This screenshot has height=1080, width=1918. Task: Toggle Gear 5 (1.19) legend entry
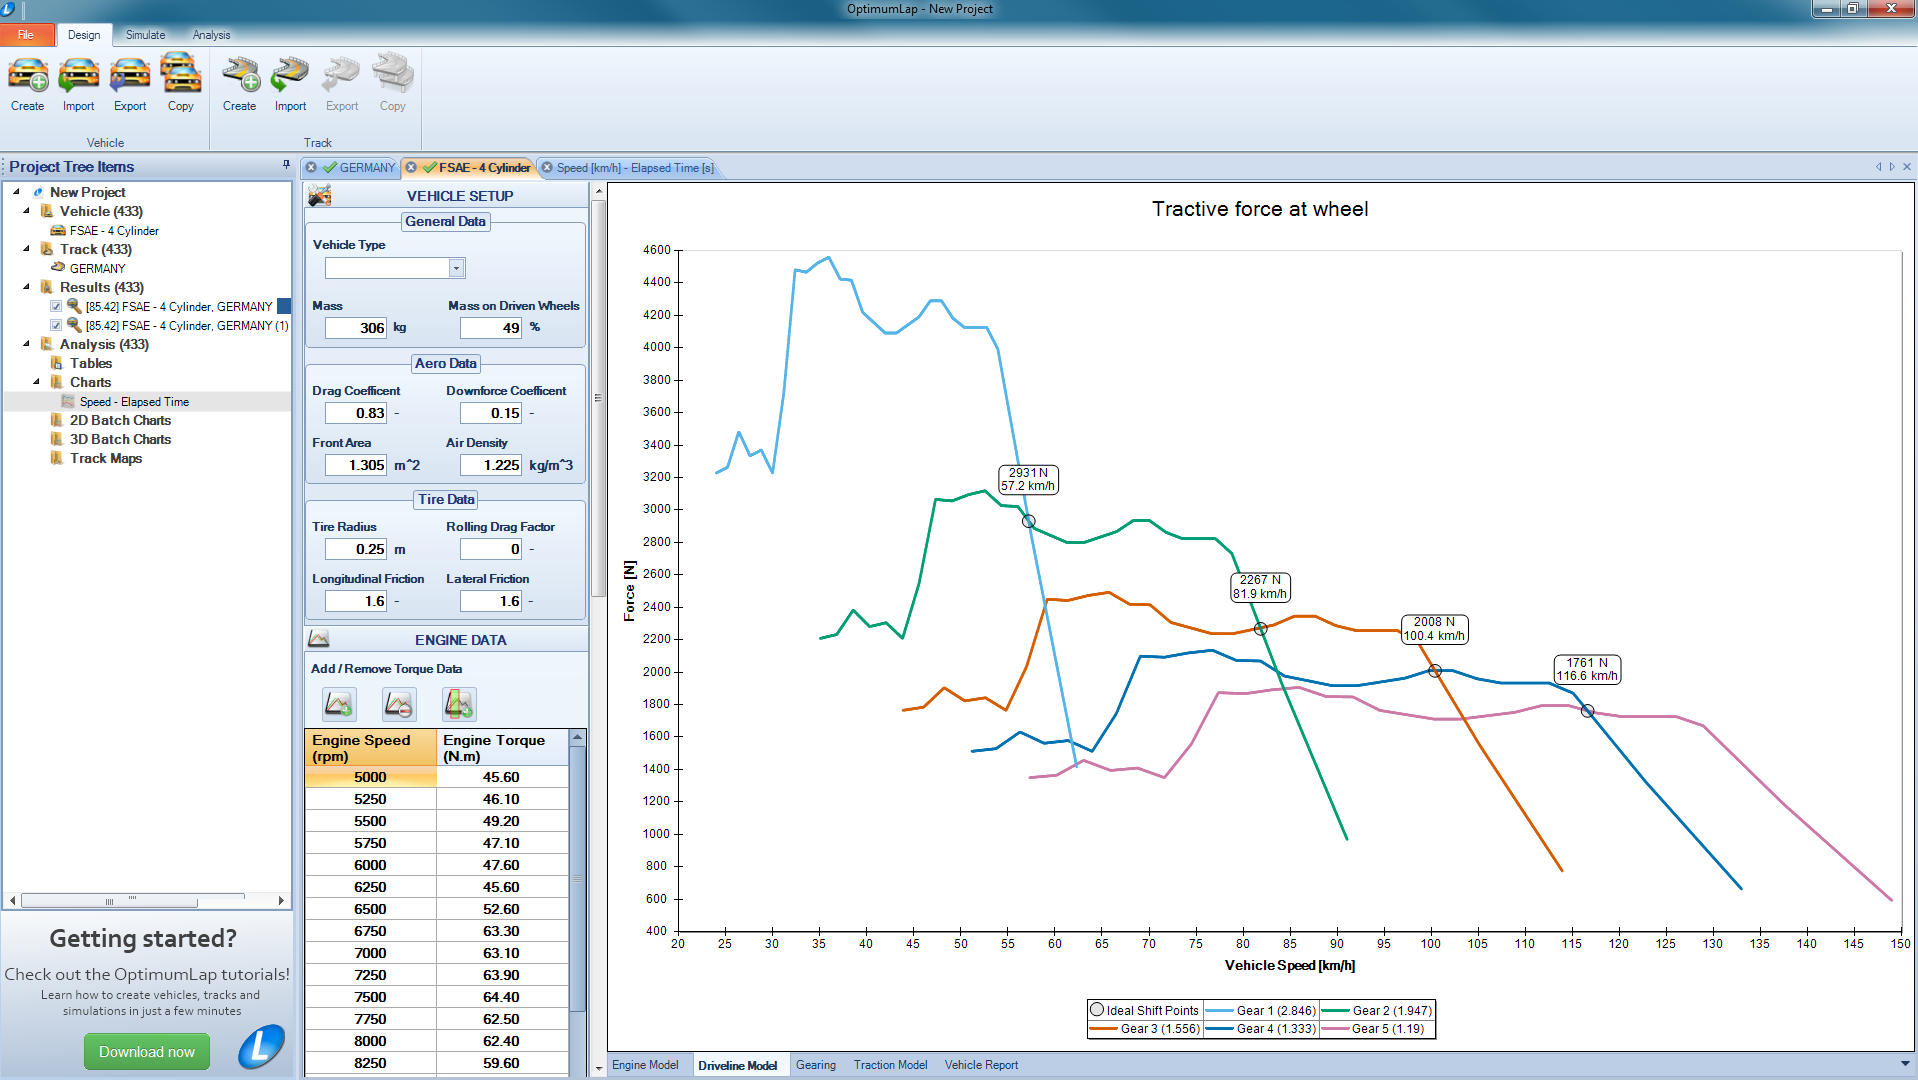pos(1377,1028)
